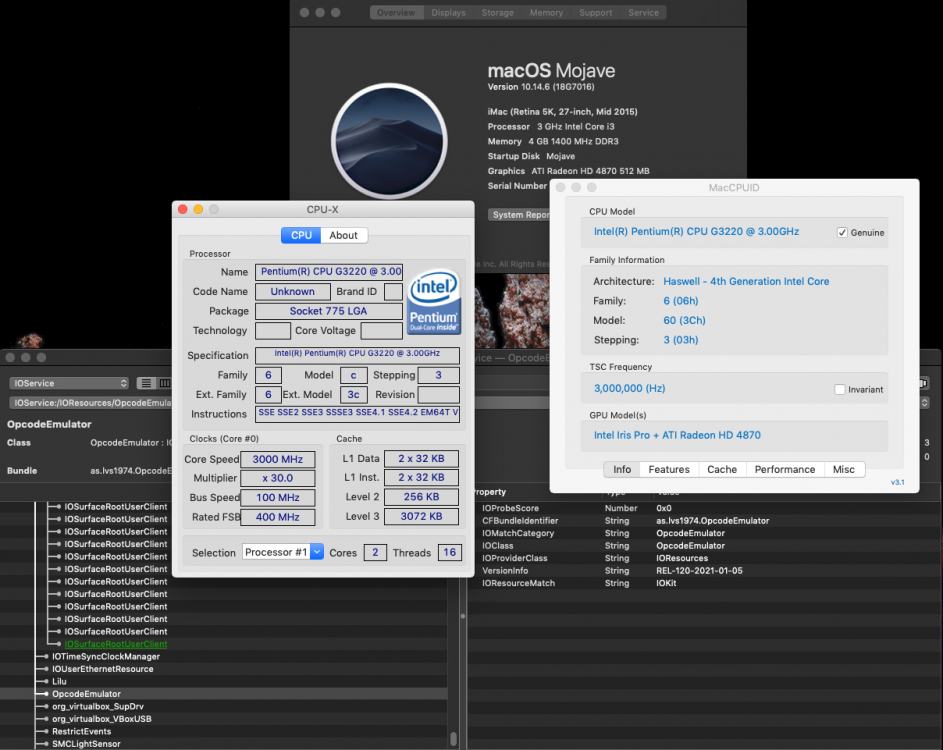This screenshot has height=750, width=943.
Task: Select the org_virtualbox_VBoxUSB tree row
Action: (224, 719)
